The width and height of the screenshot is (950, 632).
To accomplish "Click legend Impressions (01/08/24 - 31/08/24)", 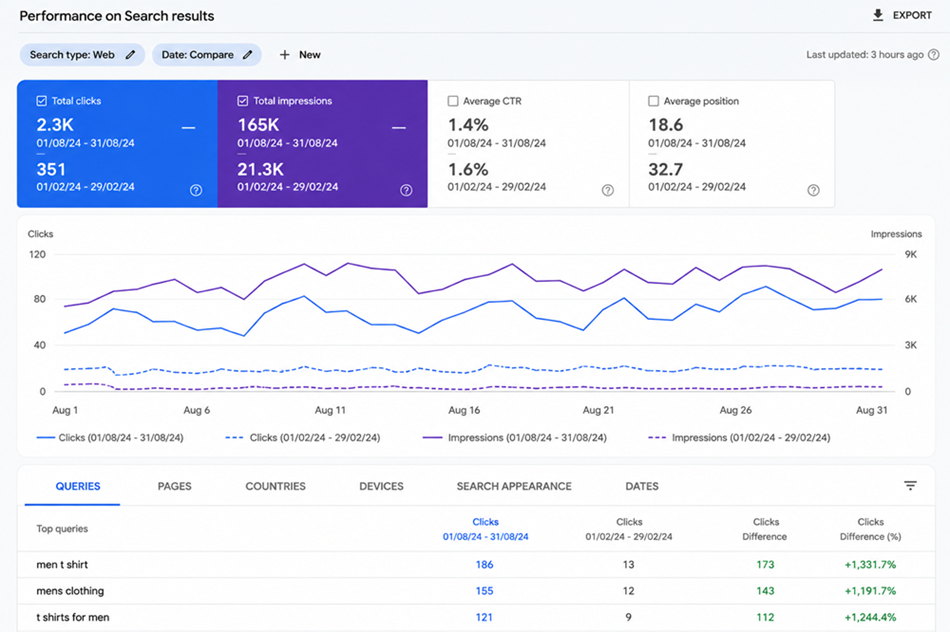I will coord(514,437).
